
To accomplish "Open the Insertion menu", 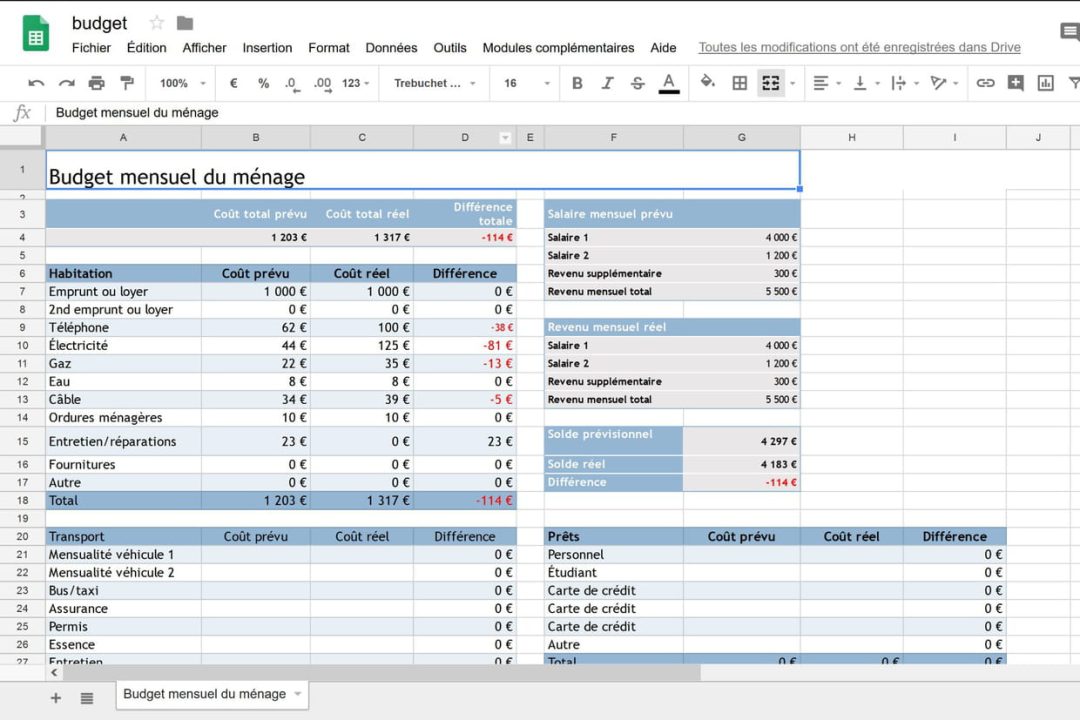I will (x=267, y=48).
